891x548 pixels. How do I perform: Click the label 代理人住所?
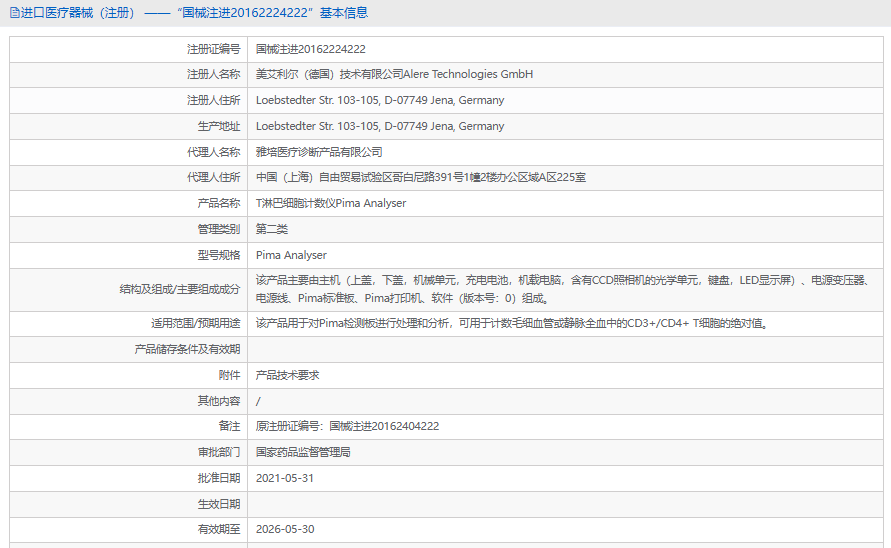tap(214, 177)
